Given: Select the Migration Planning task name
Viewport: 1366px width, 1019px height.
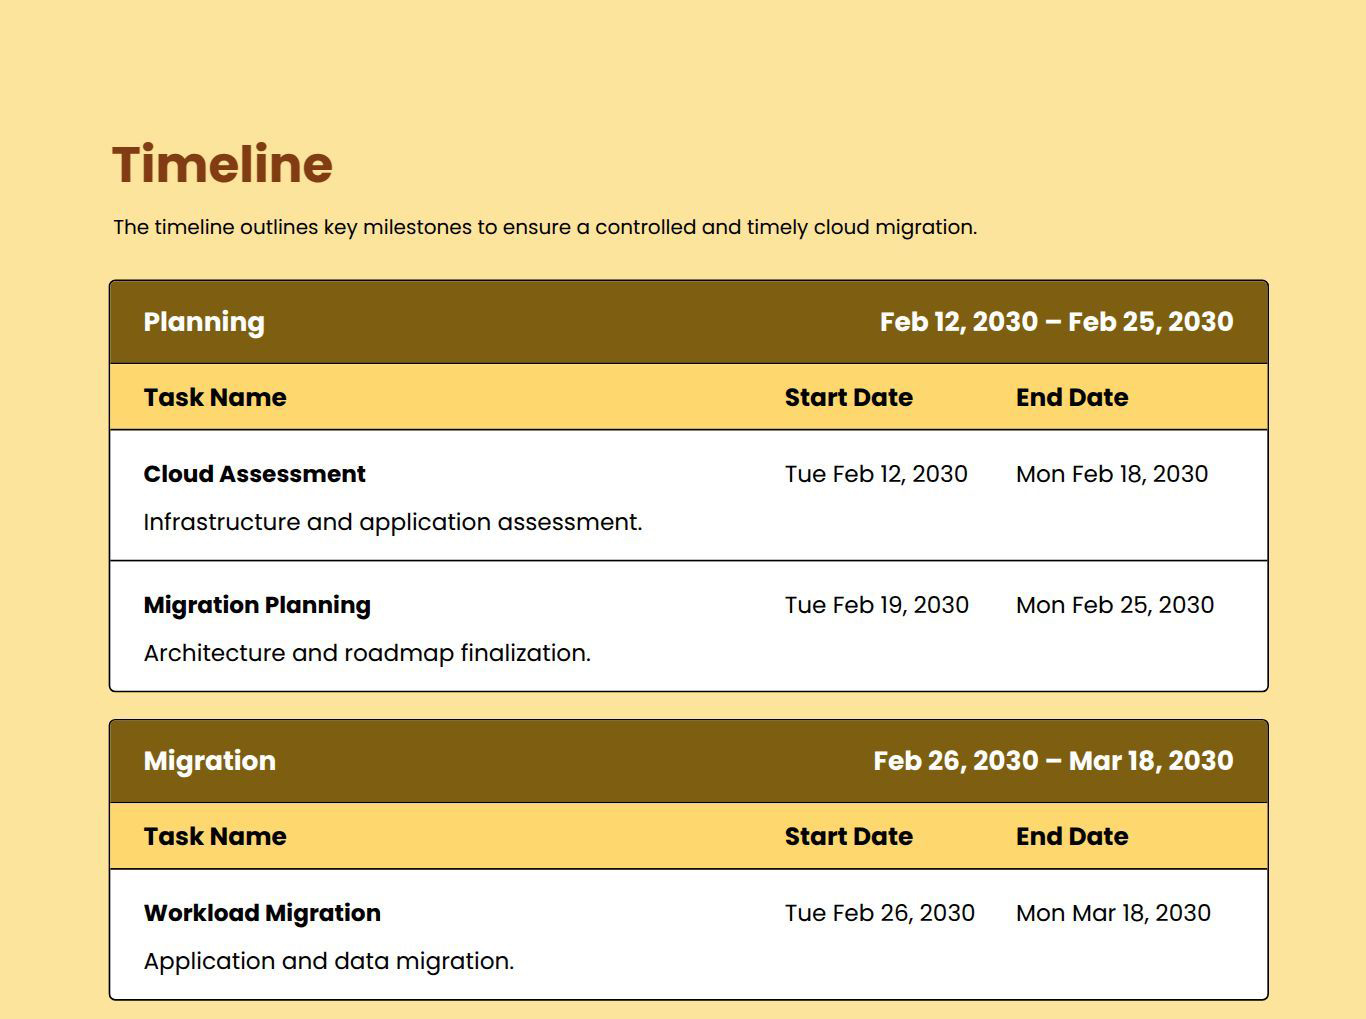Looking at the screenshot, I should (x=257, y=604).
